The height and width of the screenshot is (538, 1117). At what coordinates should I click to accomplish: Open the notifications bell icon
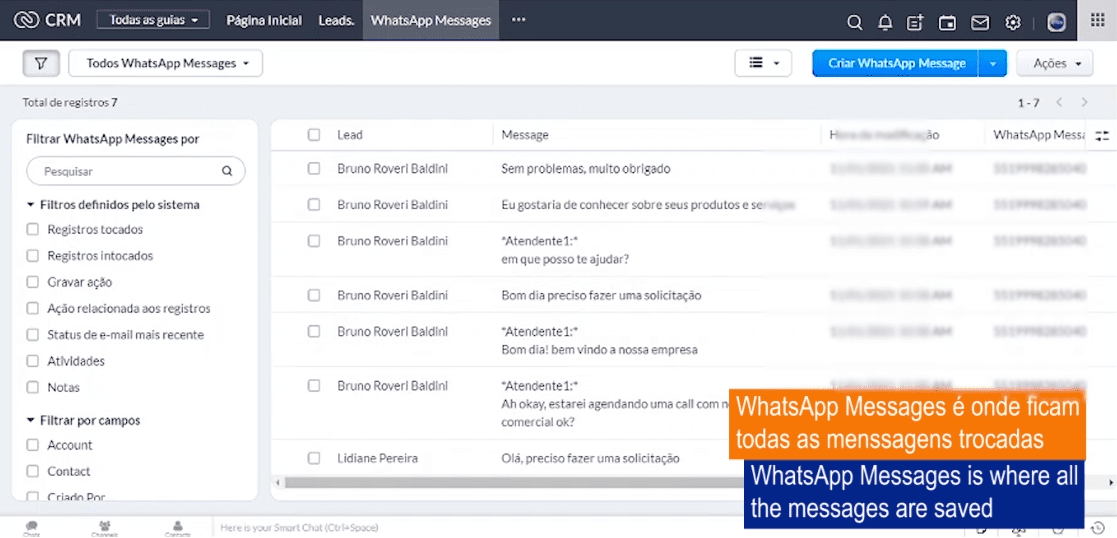coord(884,22)
